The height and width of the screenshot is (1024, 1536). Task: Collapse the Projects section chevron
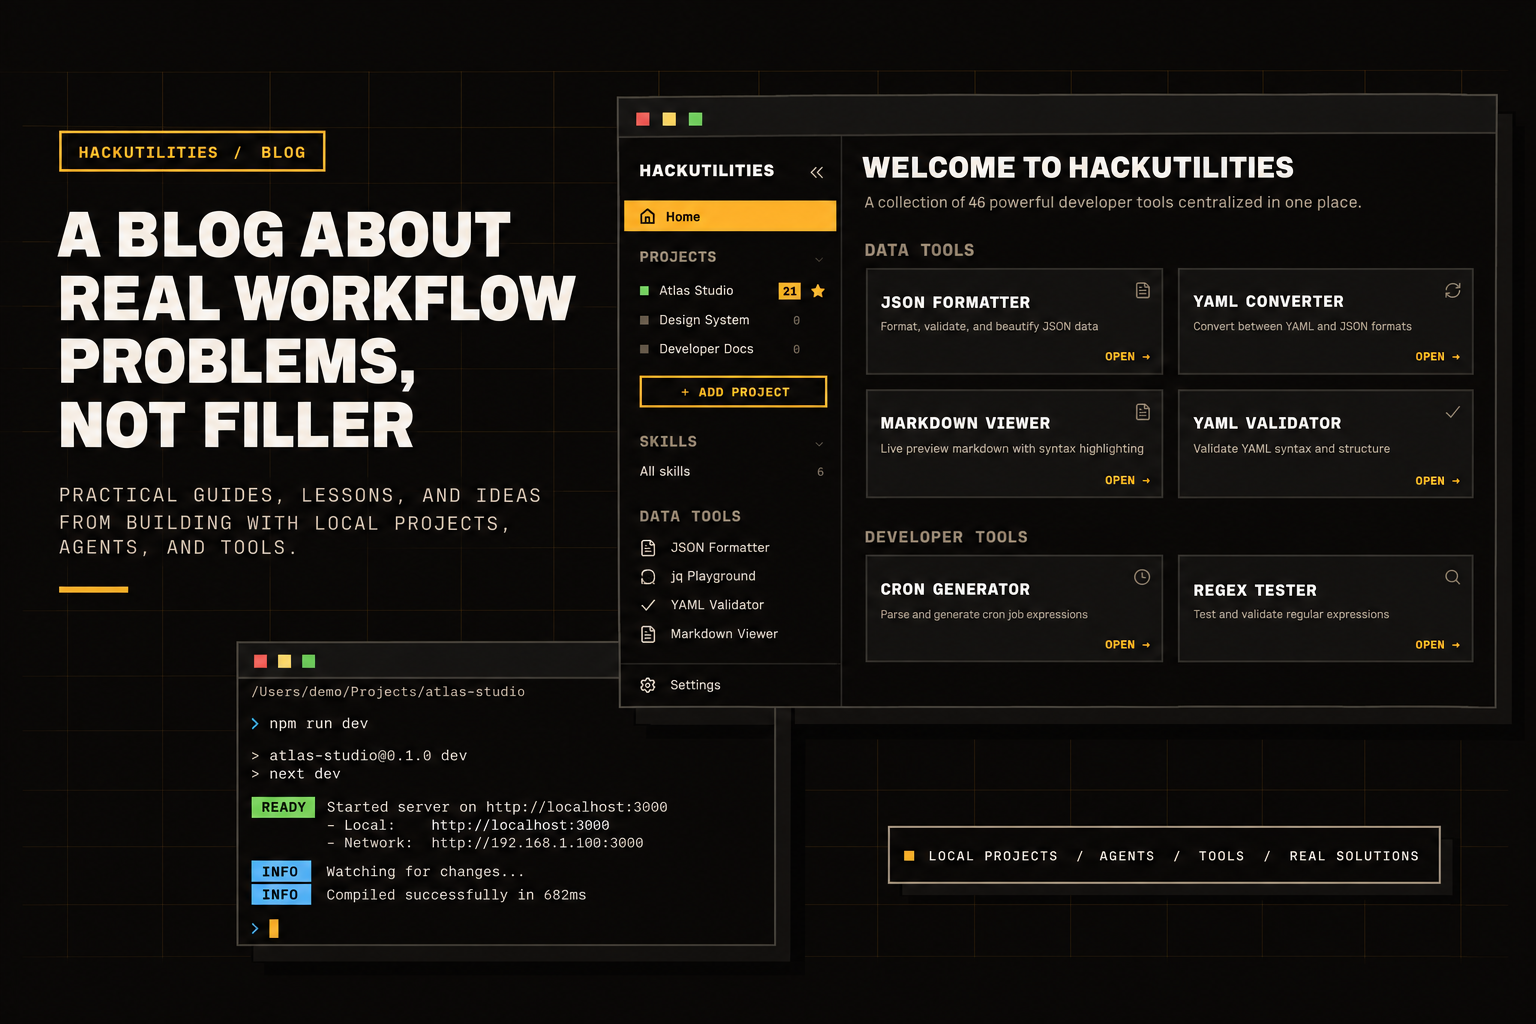pyautogui.click(x=819, y=259)
